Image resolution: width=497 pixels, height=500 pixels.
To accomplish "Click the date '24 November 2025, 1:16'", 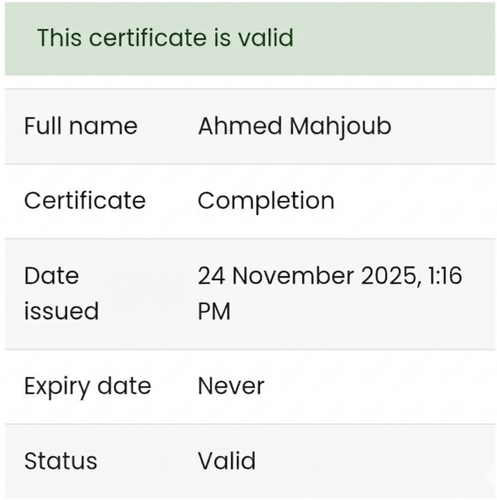I will click(x=330, y=276).
